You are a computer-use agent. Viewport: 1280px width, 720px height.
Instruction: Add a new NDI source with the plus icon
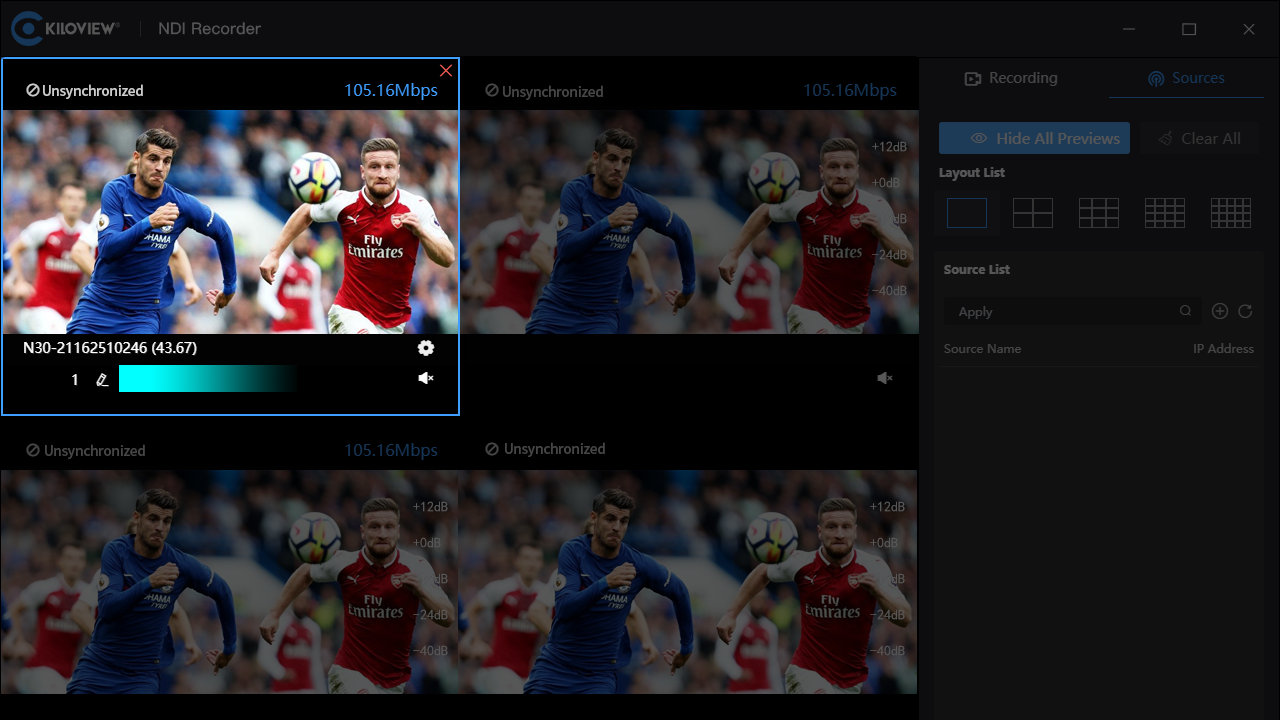point(1219,311)
